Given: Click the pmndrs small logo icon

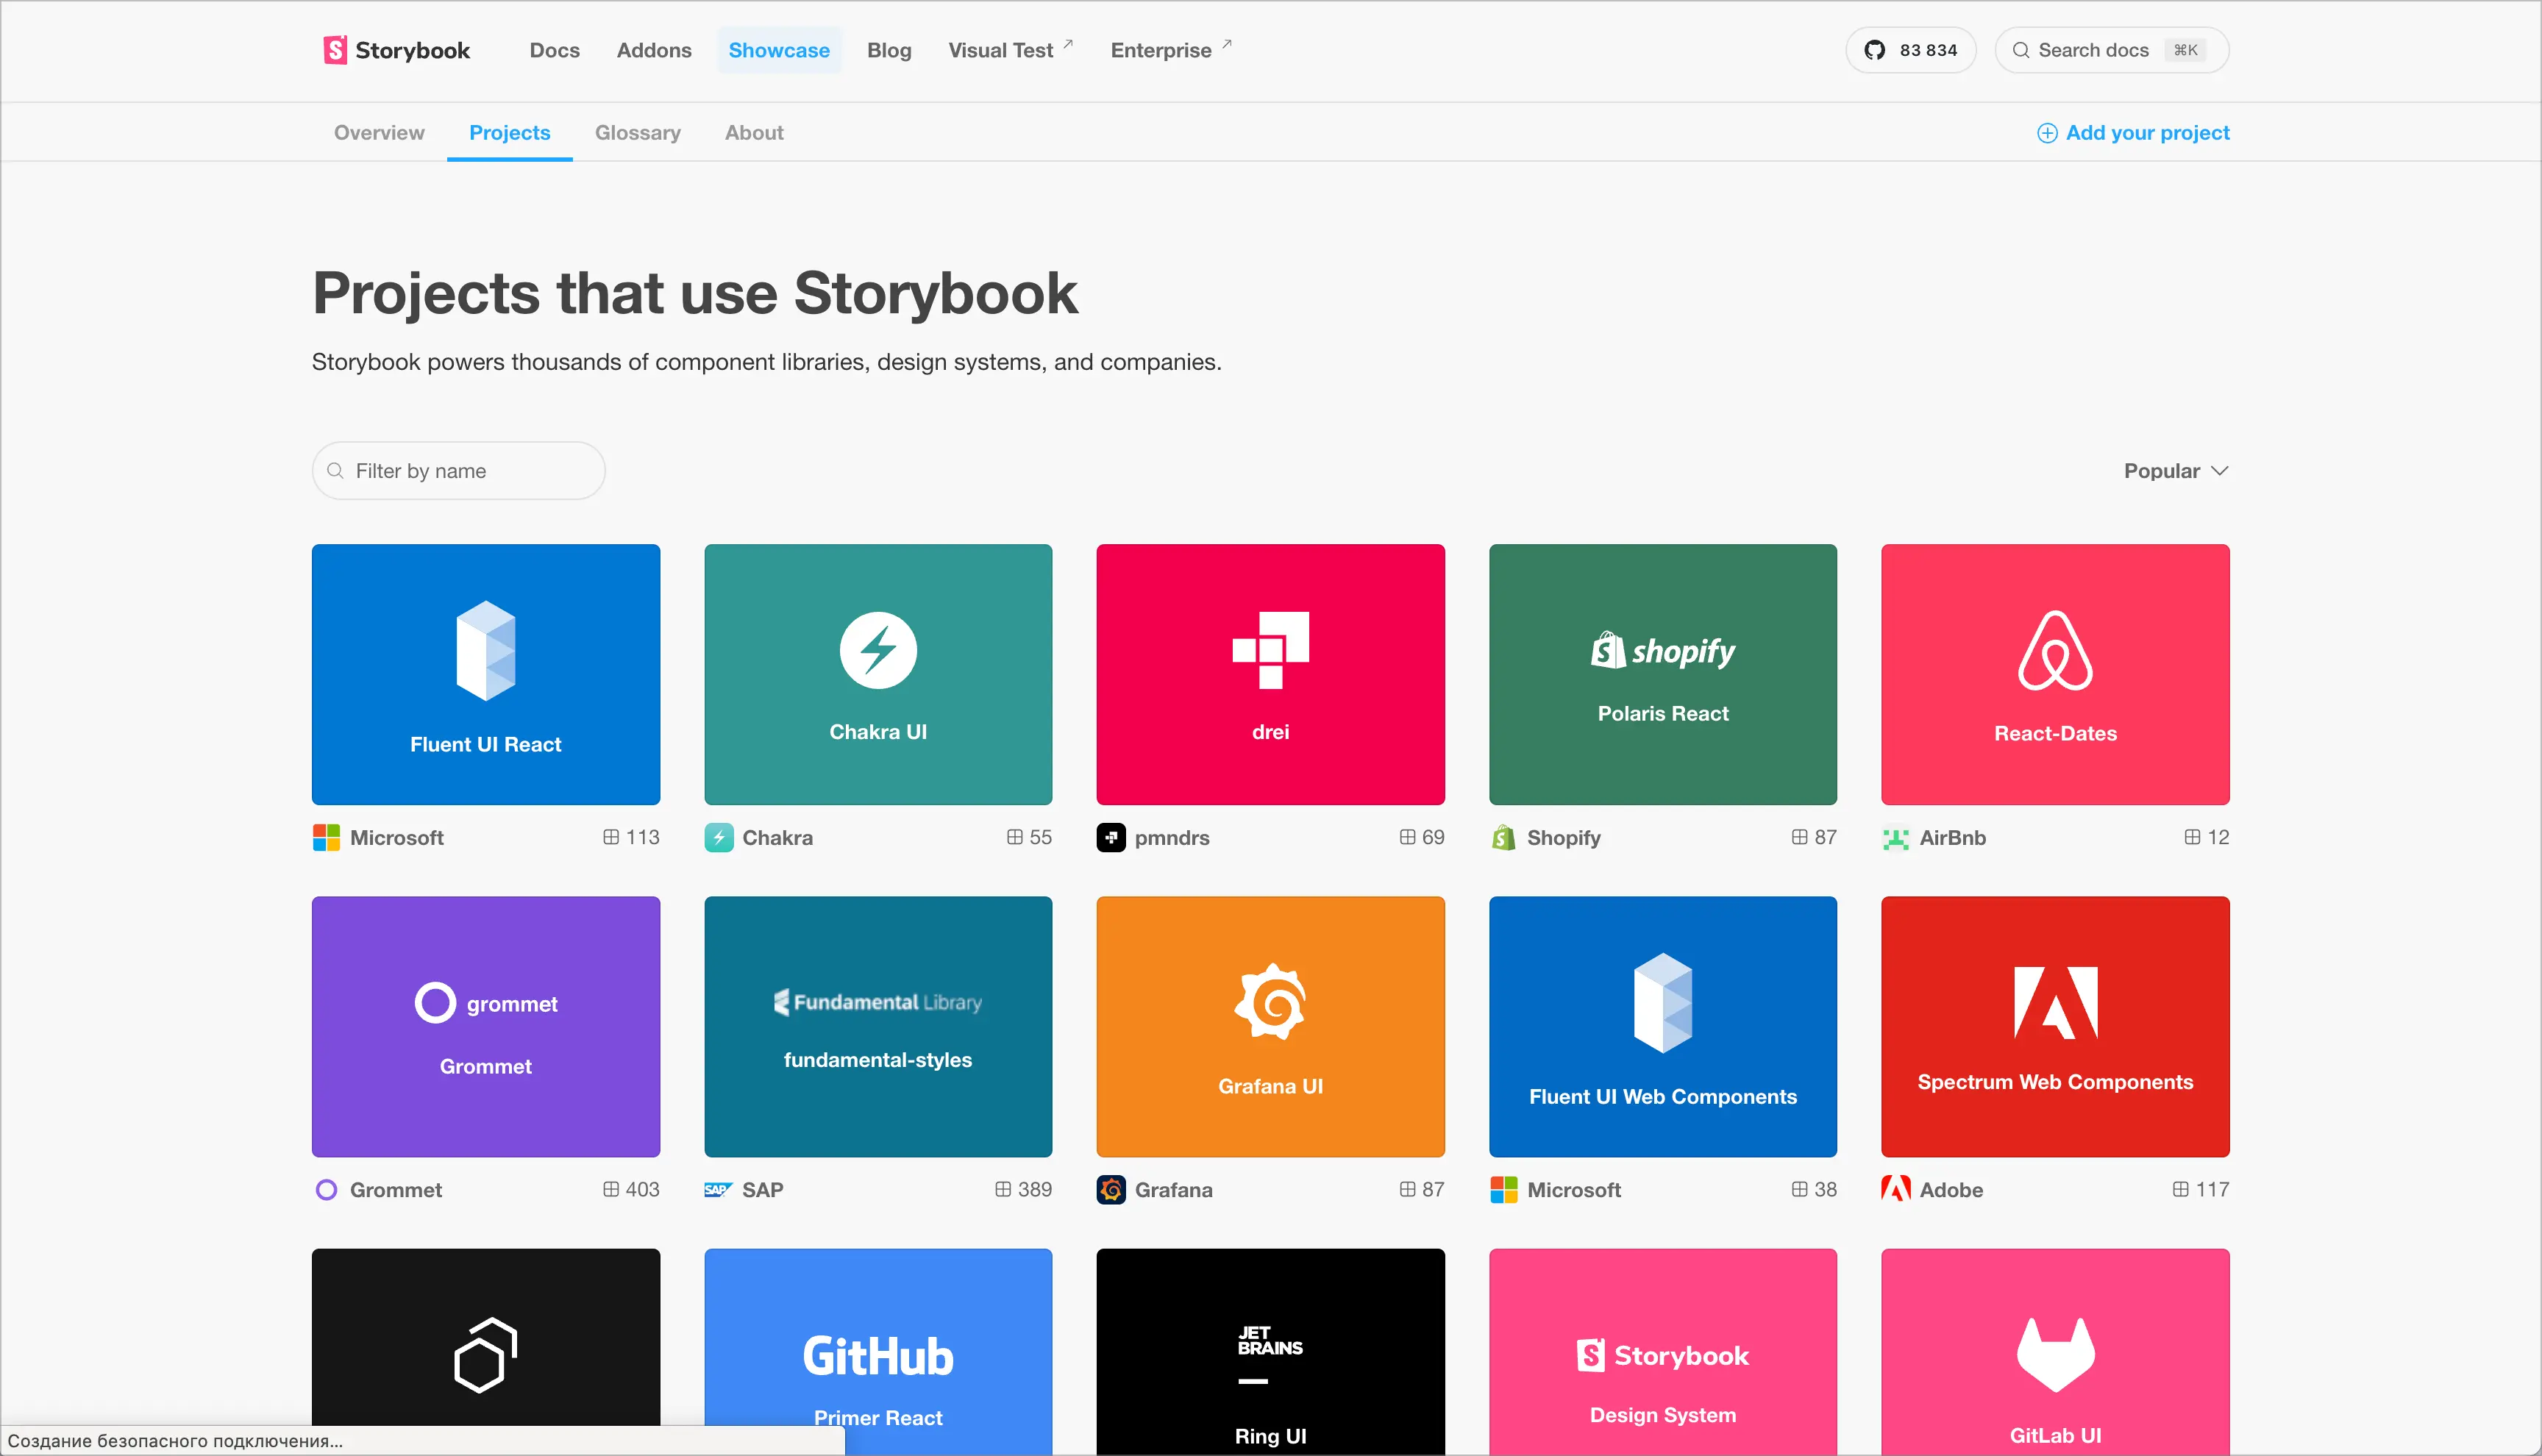Looking at the screenshot, I should pyautogui.click(x=1111, y=838).
